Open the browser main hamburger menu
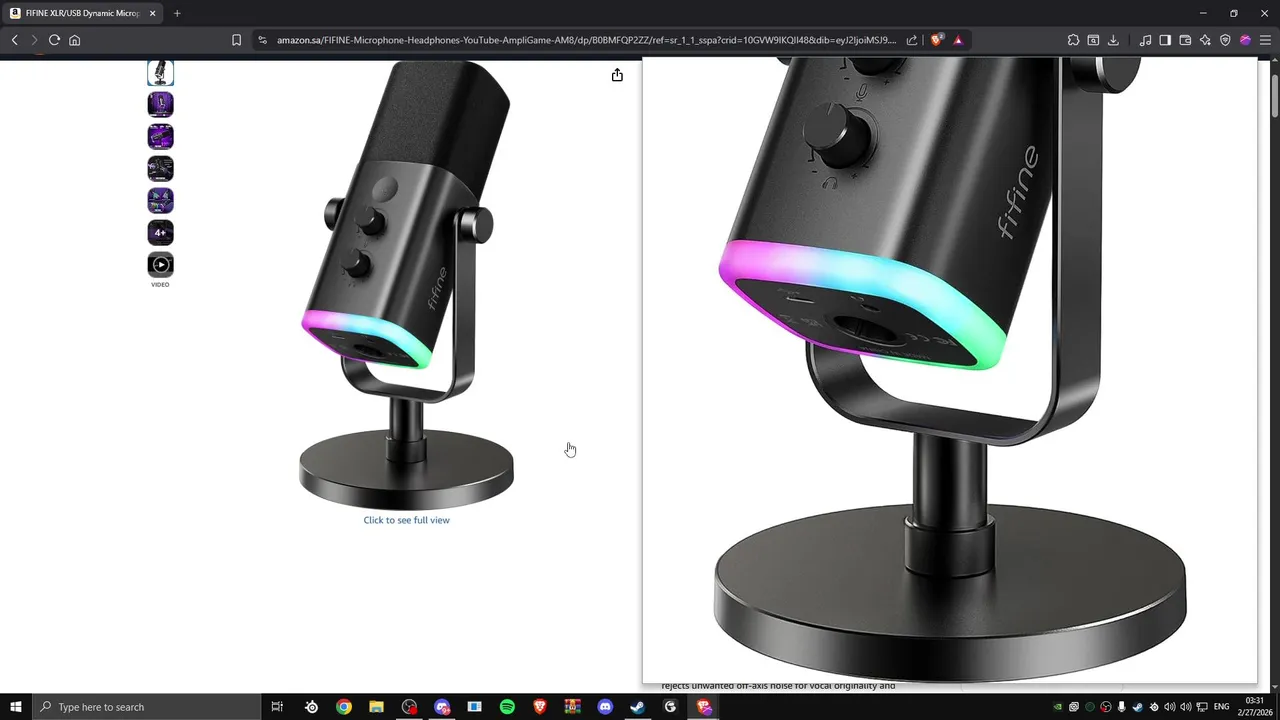 coord(1265,40)
